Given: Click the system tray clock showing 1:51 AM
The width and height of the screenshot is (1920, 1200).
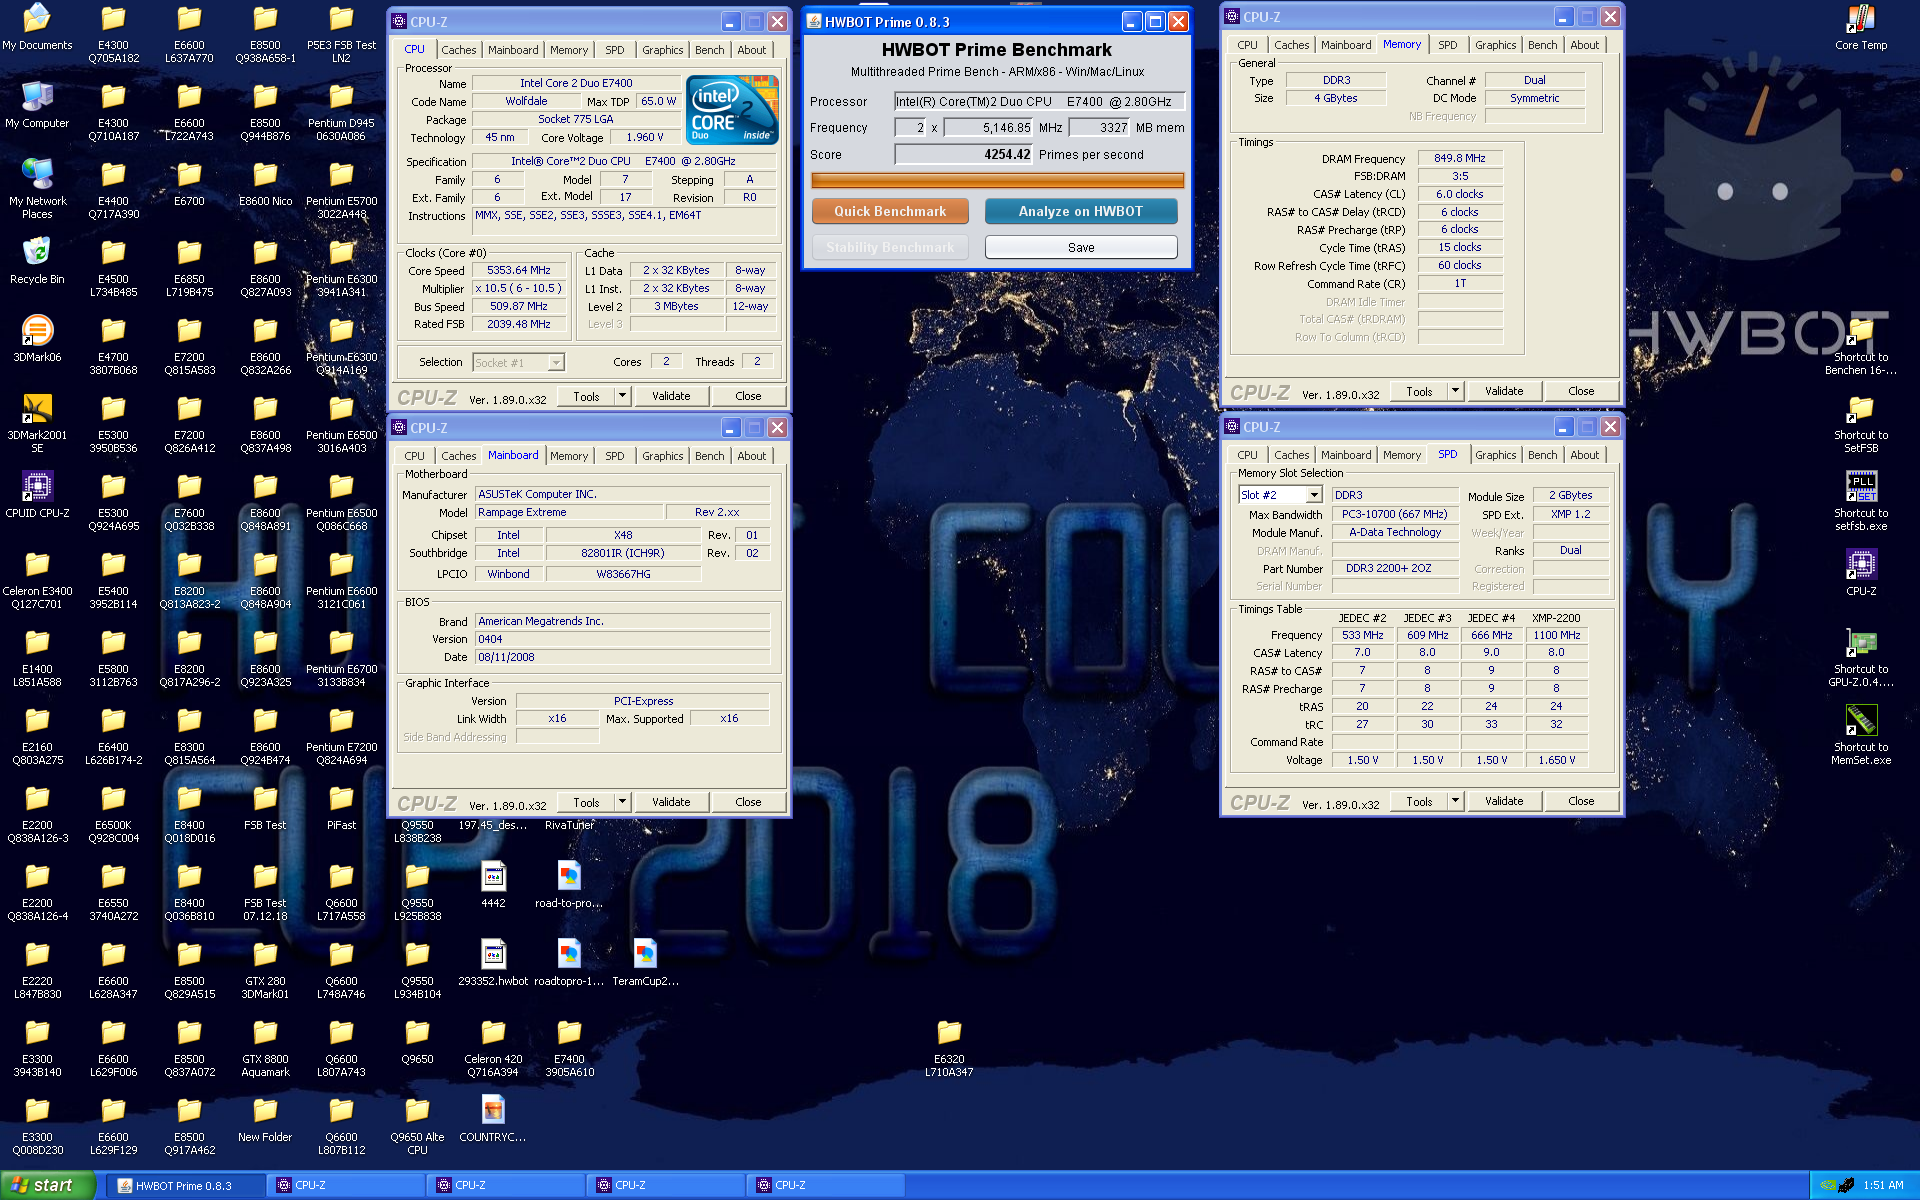Looking at the screenshot, I should [1883, 1186].
